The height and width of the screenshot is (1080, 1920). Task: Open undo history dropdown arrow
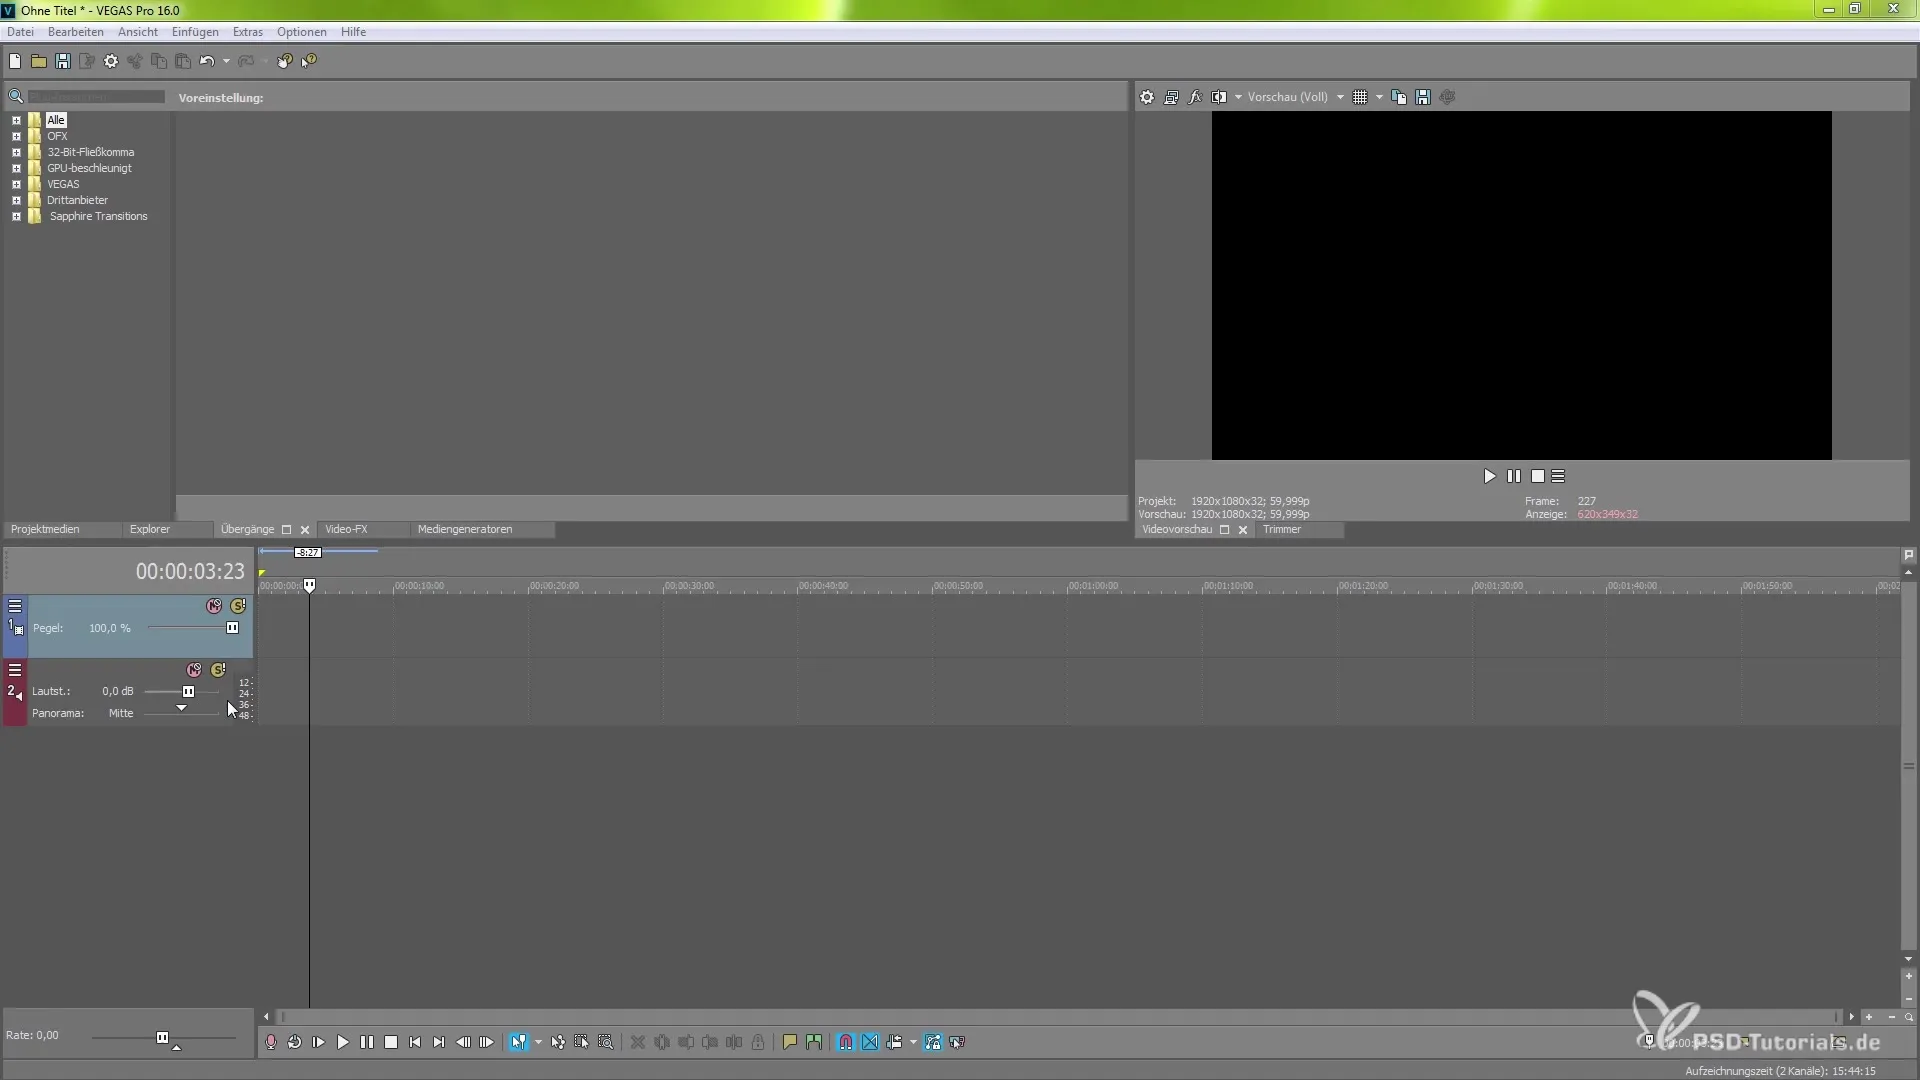coord(227,61)
